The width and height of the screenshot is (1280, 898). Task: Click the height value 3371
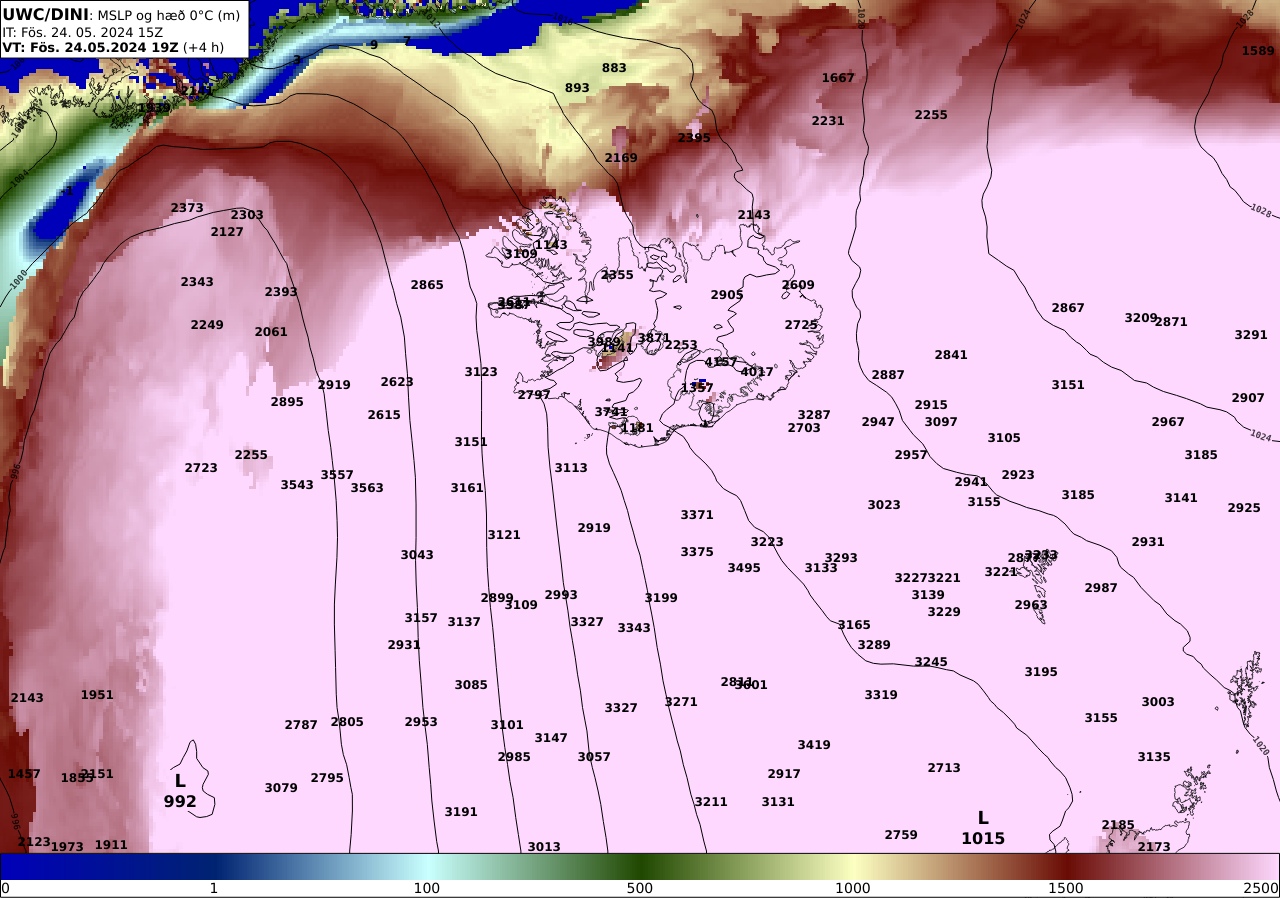click(697, 515)
